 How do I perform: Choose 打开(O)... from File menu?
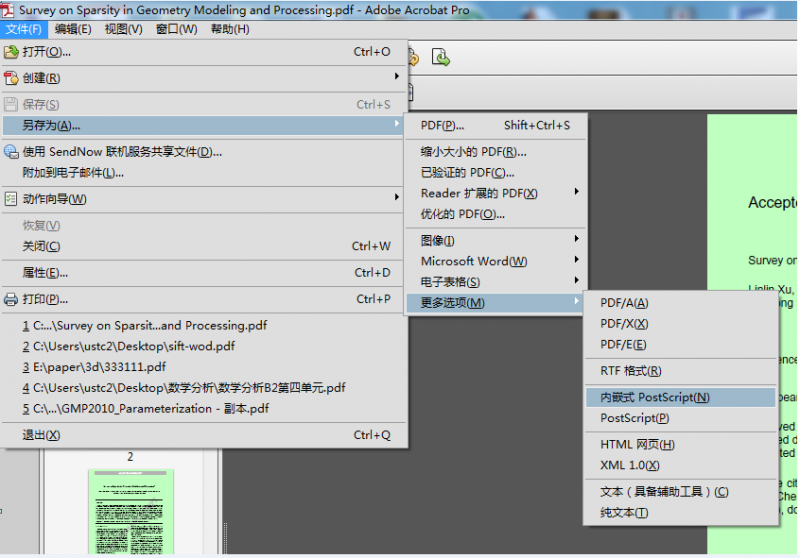[x=204, y=52]
